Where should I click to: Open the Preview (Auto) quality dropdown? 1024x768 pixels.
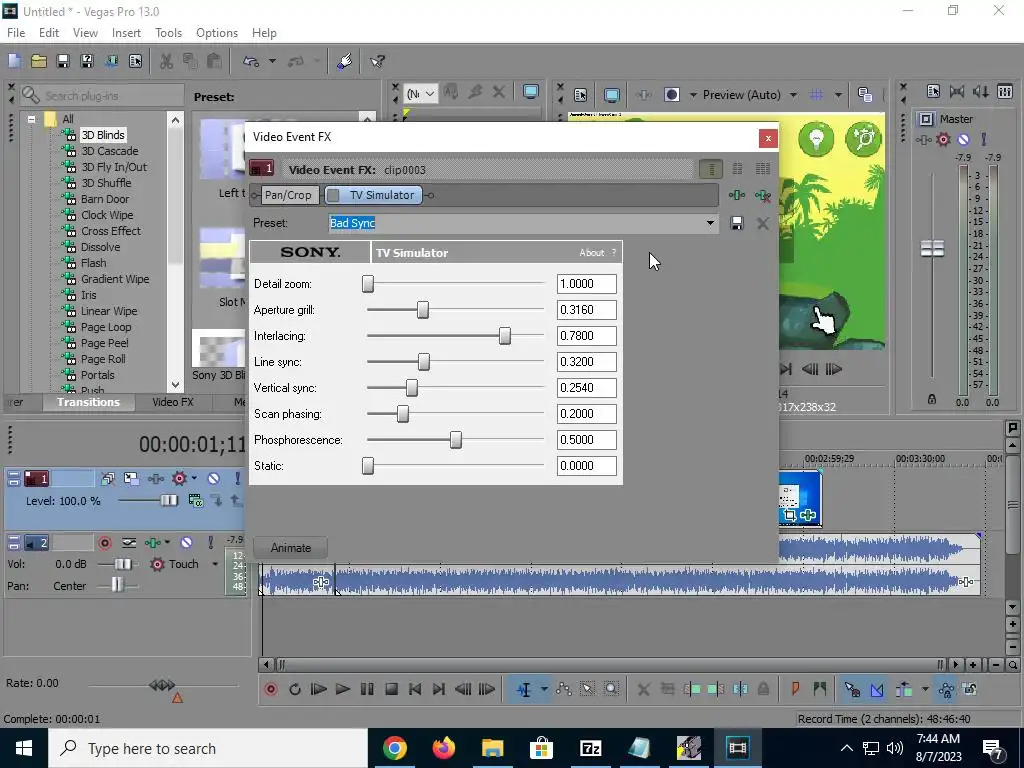tap(793, 95)
